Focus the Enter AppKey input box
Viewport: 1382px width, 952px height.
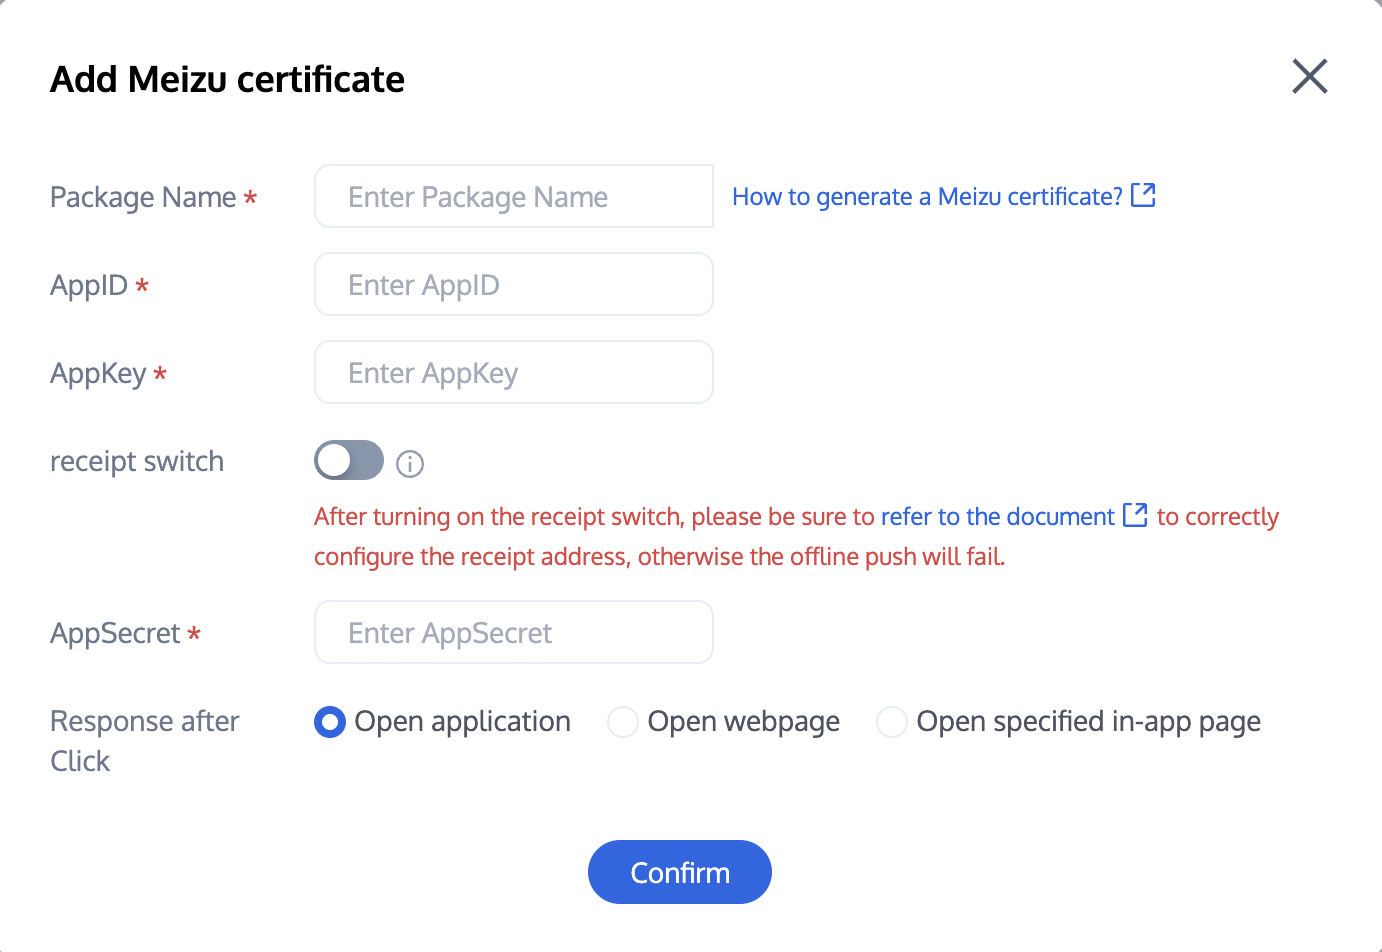coord(513,373)
